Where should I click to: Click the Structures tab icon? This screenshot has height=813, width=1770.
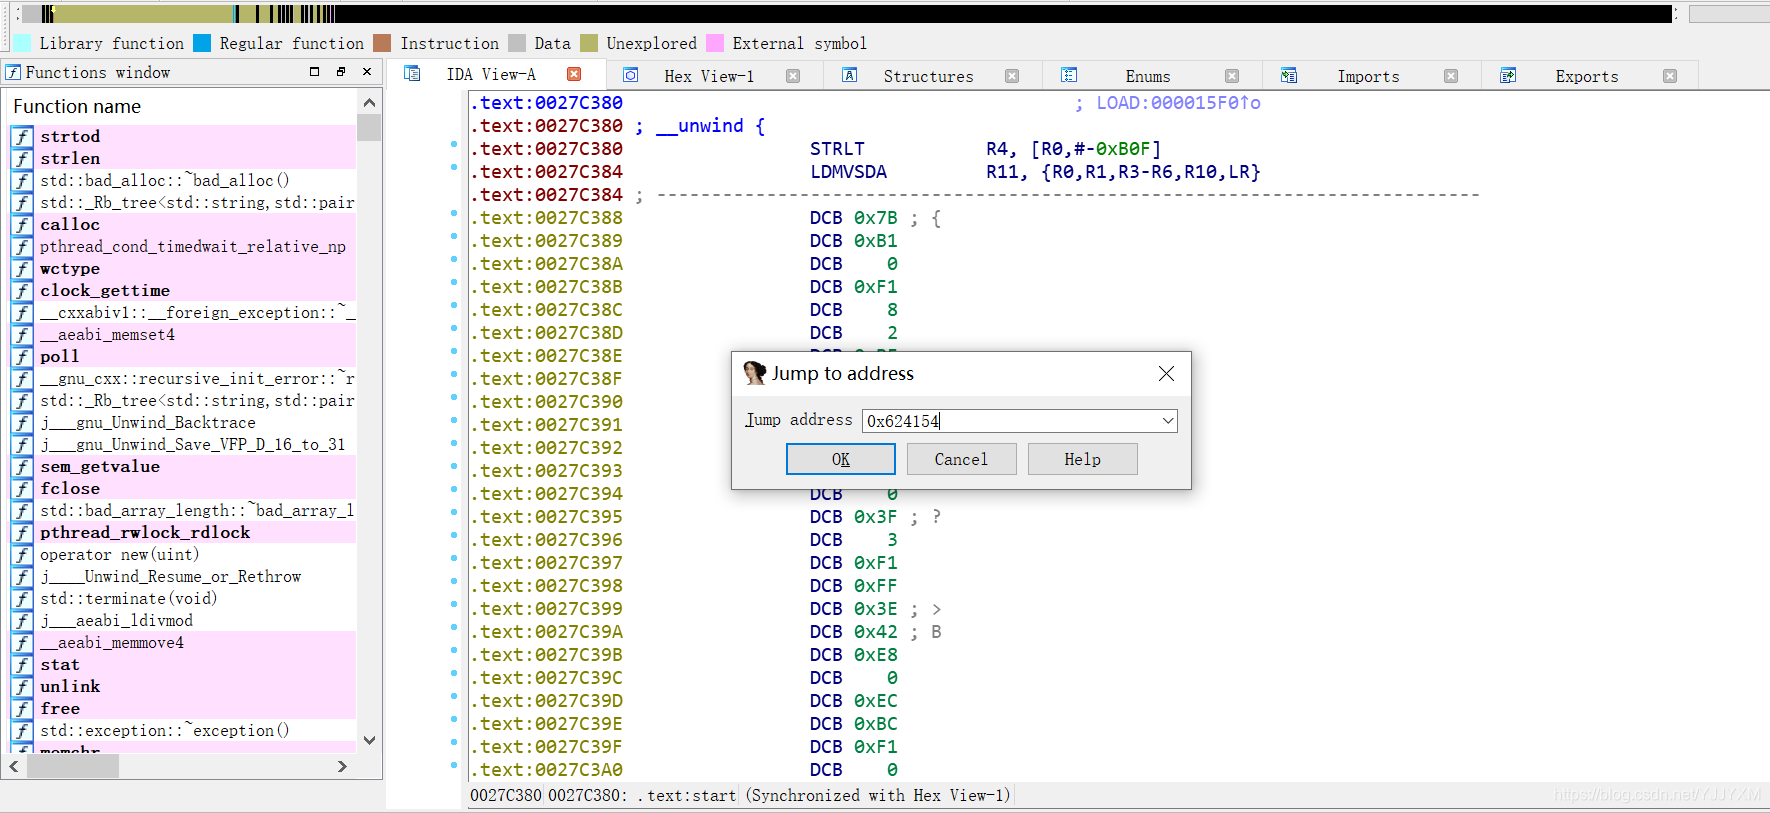click(850, 75)
